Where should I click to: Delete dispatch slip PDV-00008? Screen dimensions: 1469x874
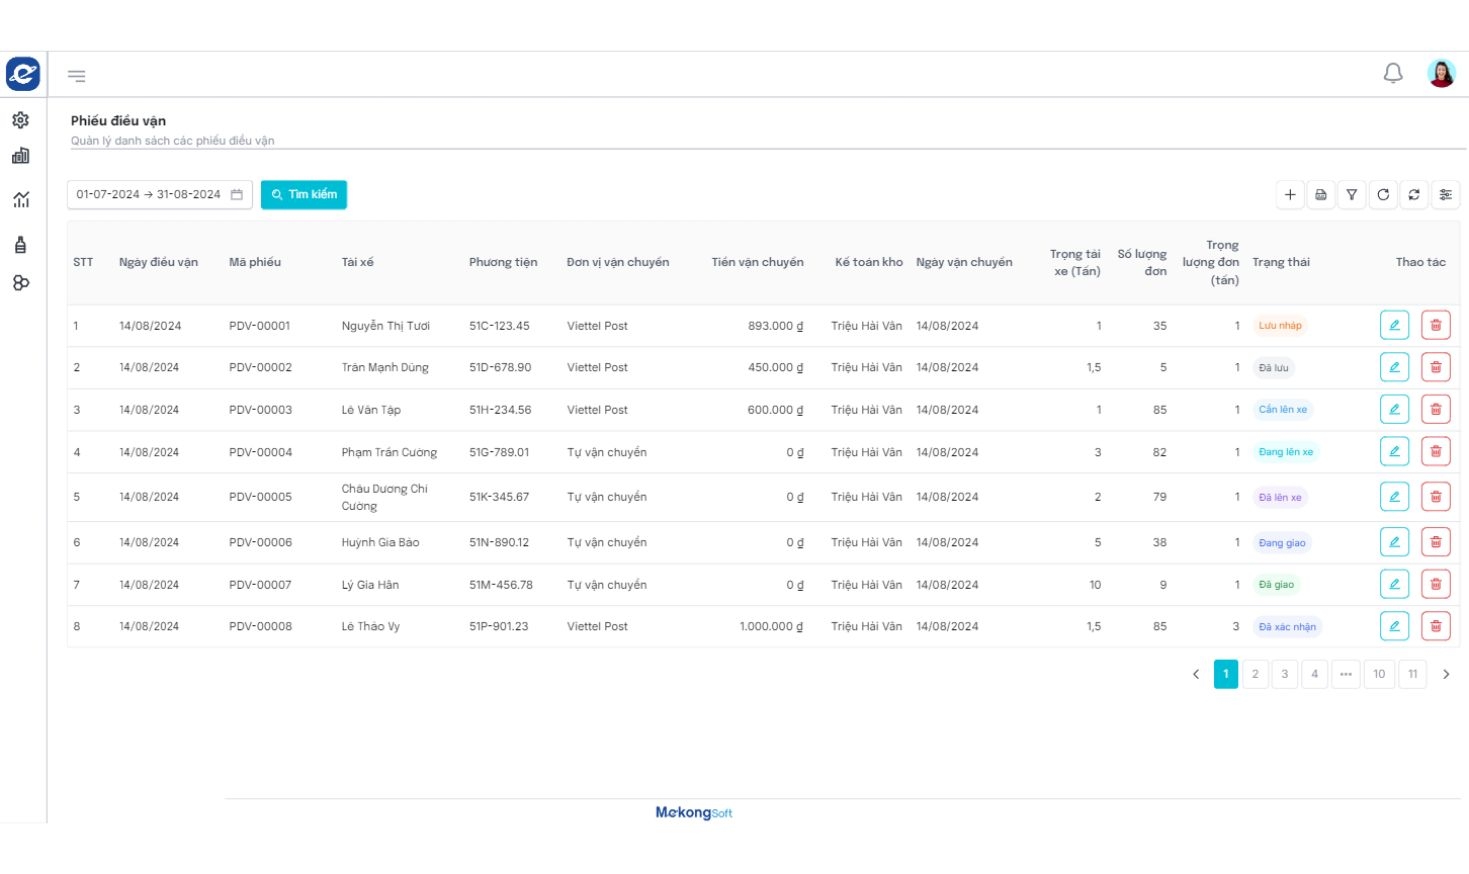tap(1435, 626)
